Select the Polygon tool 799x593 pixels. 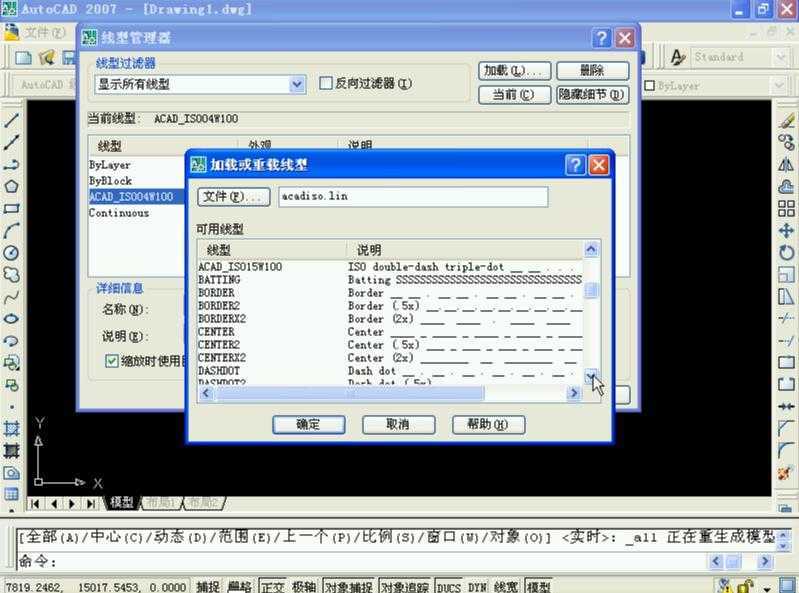(11, 186)
